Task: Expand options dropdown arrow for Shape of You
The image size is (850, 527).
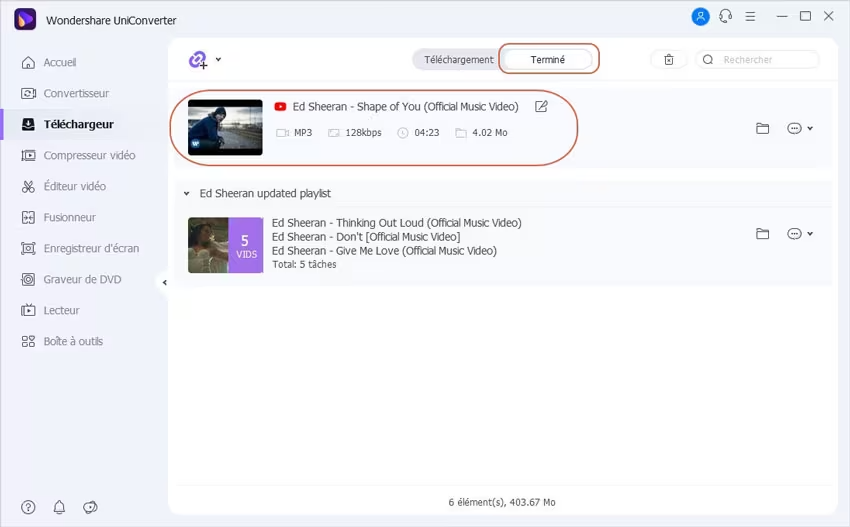Action: click(x=810, y=128)
